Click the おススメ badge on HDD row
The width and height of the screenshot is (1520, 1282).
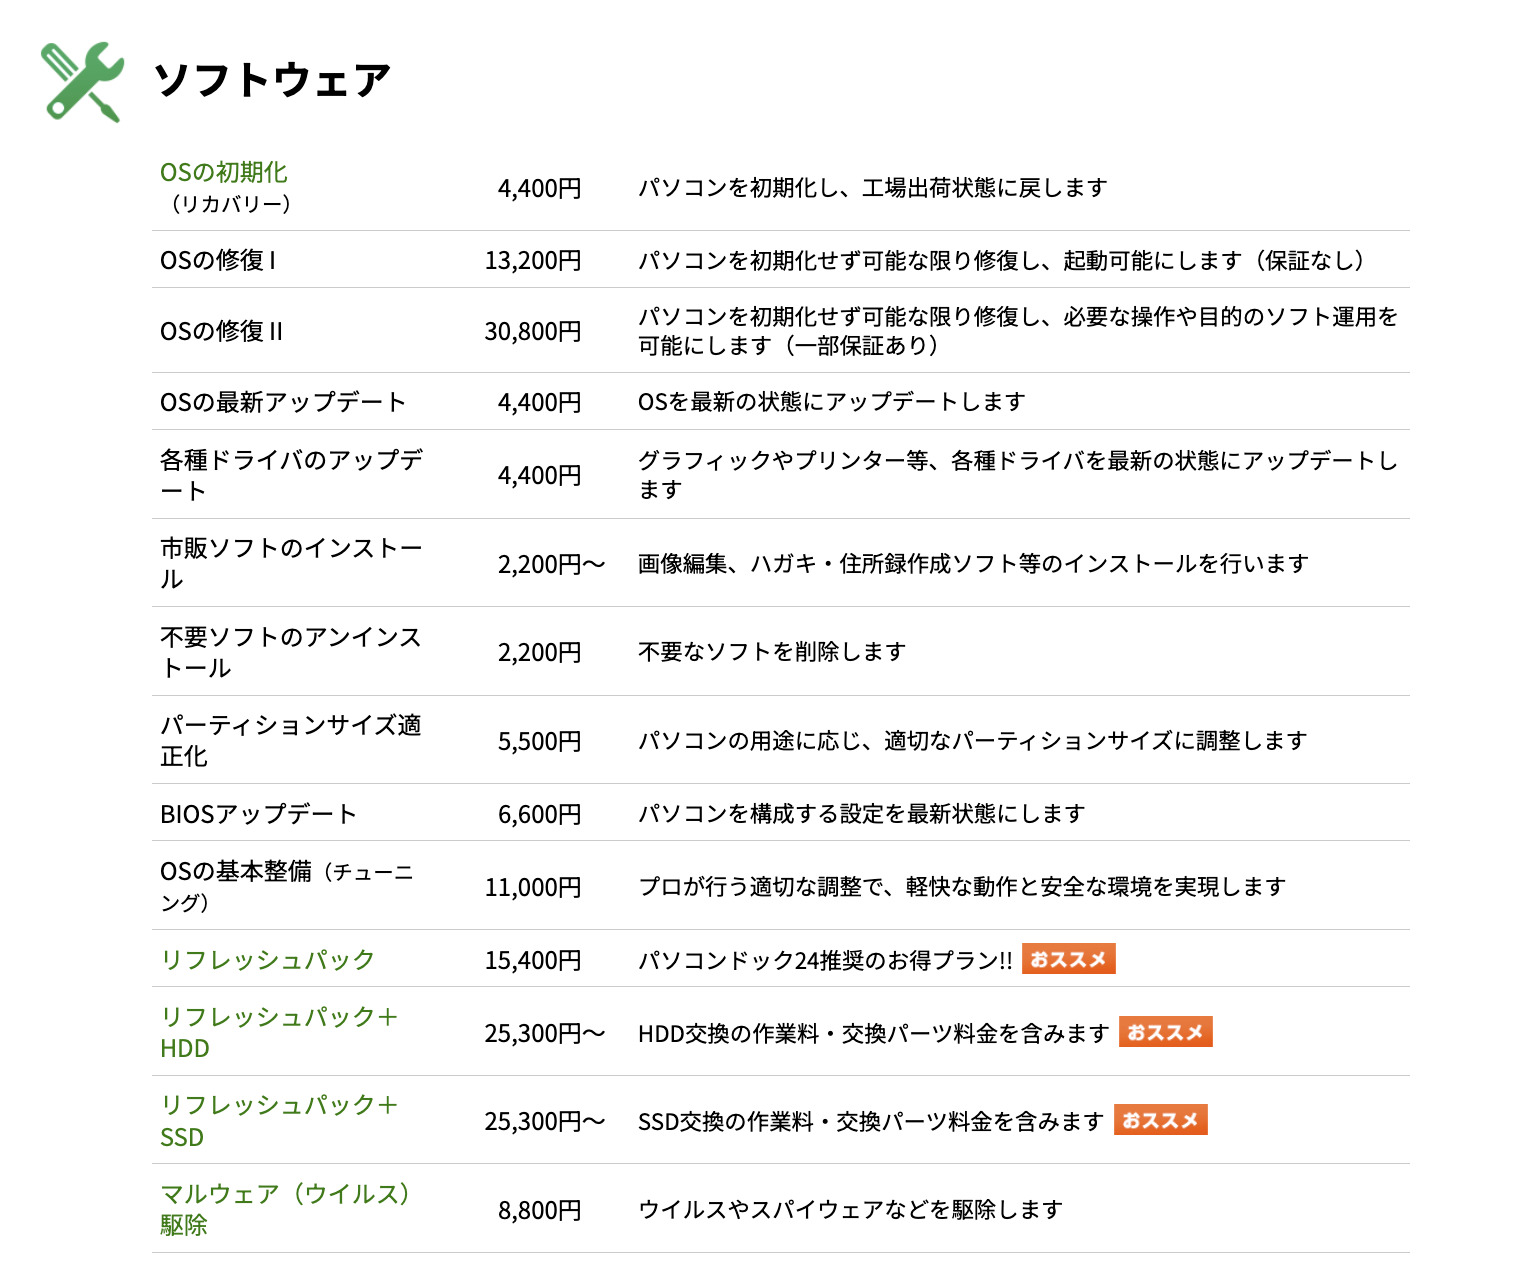click(1165, 1032)
